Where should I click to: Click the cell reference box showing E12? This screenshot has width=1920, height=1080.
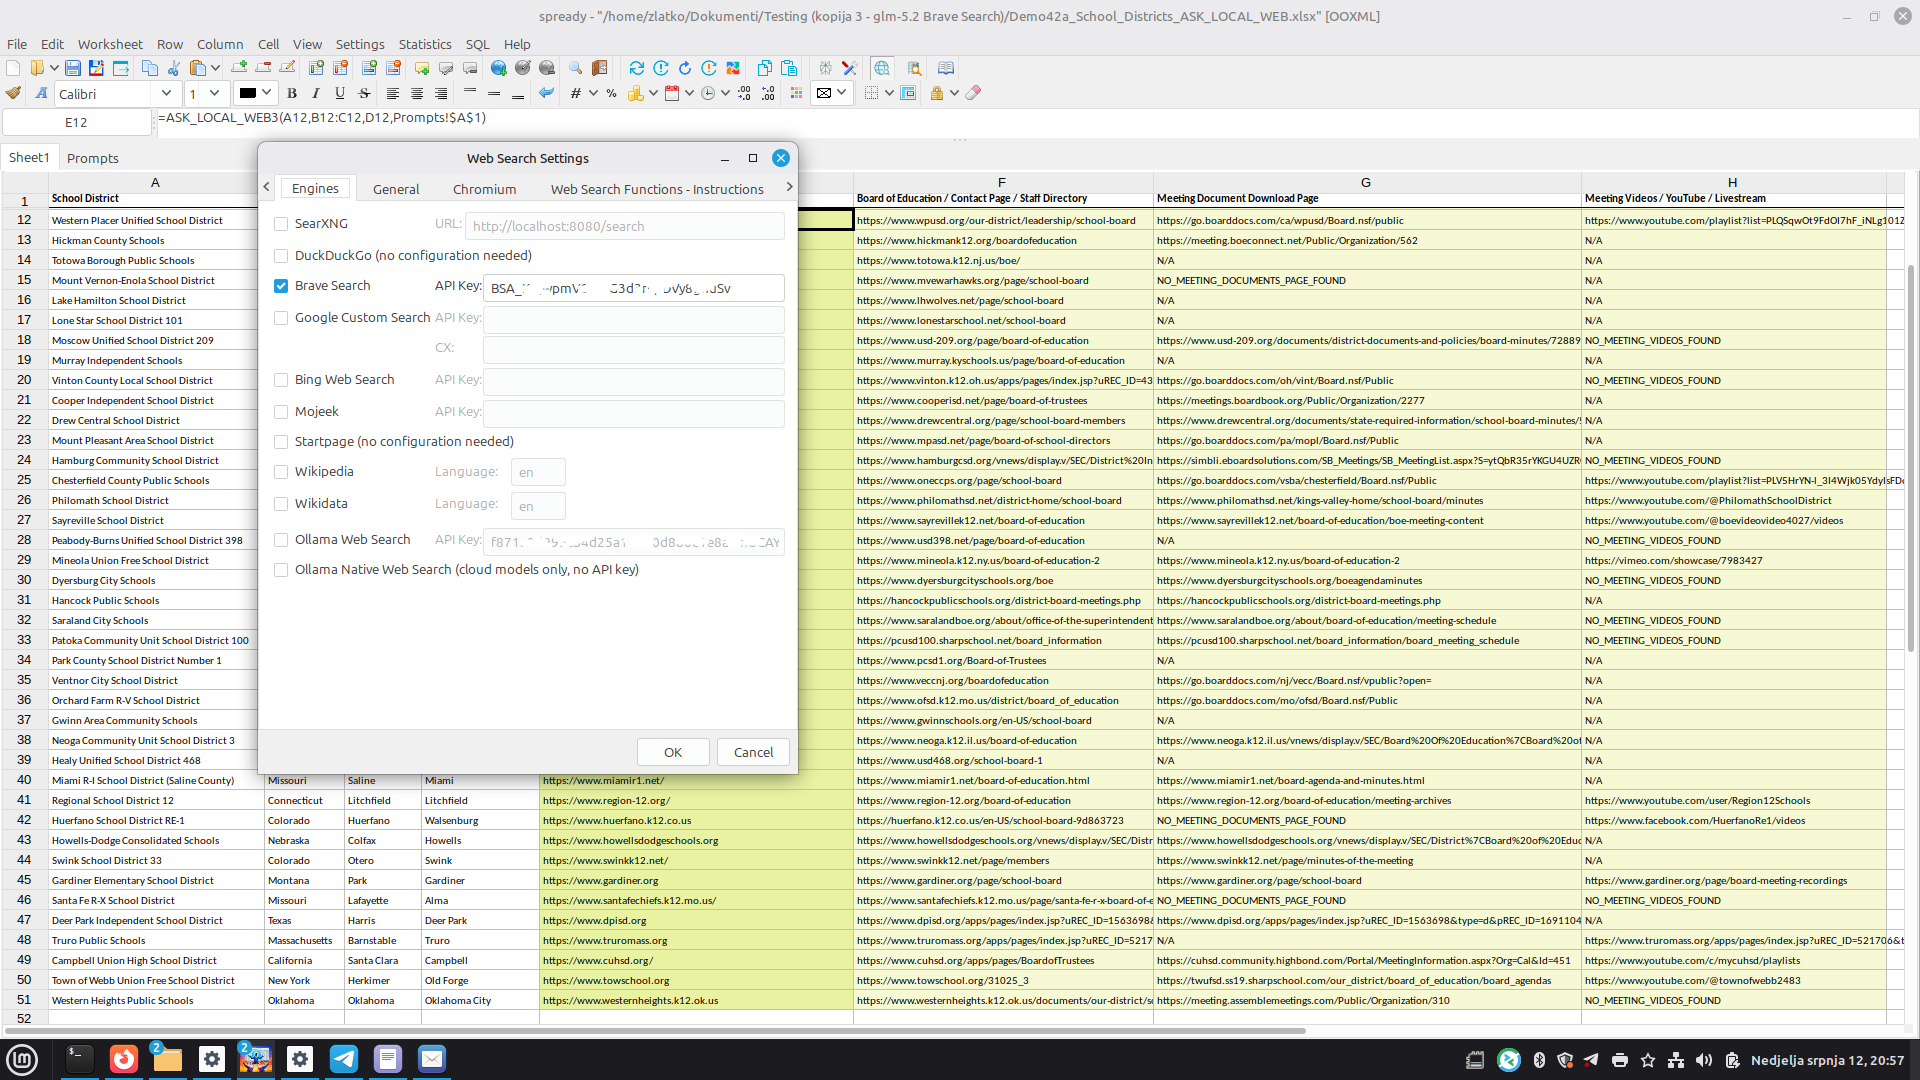(76, 122)
